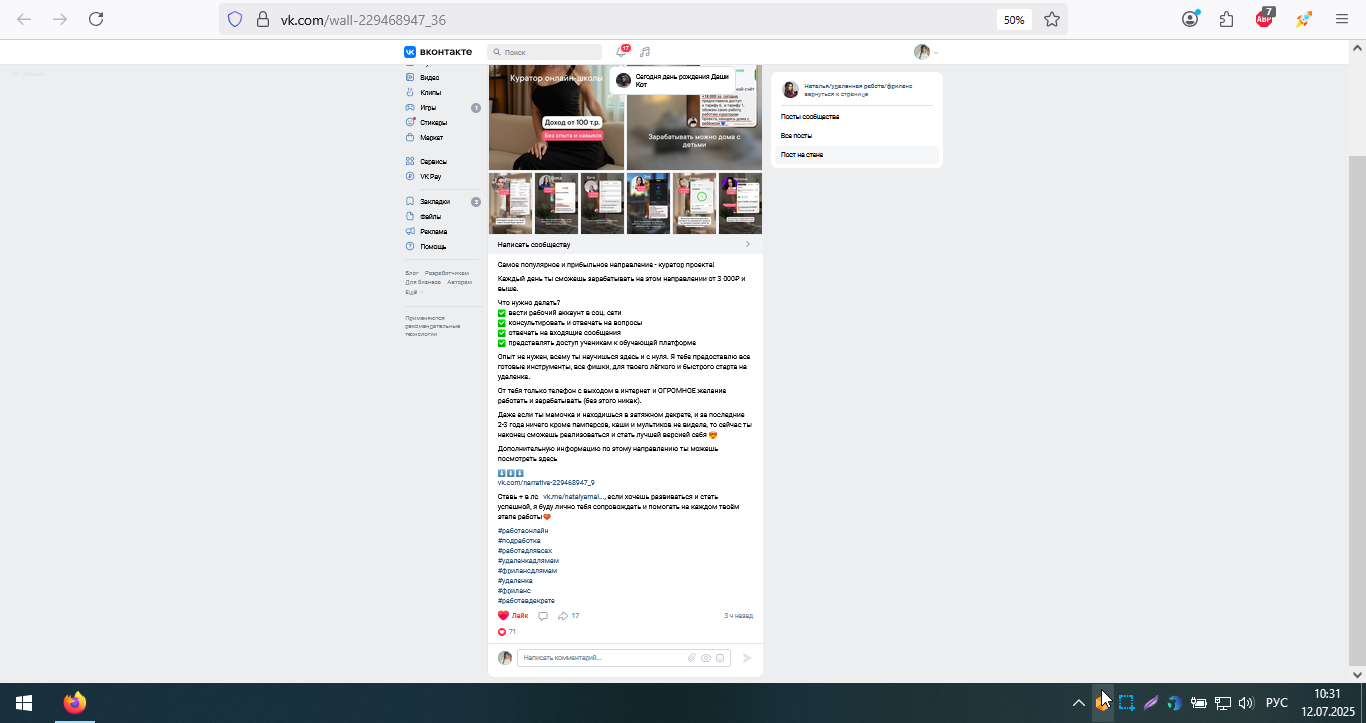1366x723 pixels.
Task: Open Firefox account icon
Action: point(1190,19)
